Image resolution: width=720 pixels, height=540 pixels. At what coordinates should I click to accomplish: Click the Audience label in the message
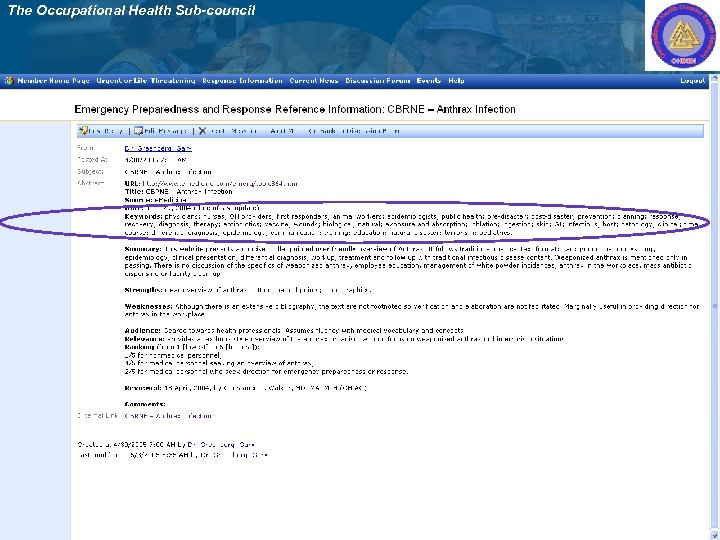tap(142, 331)
